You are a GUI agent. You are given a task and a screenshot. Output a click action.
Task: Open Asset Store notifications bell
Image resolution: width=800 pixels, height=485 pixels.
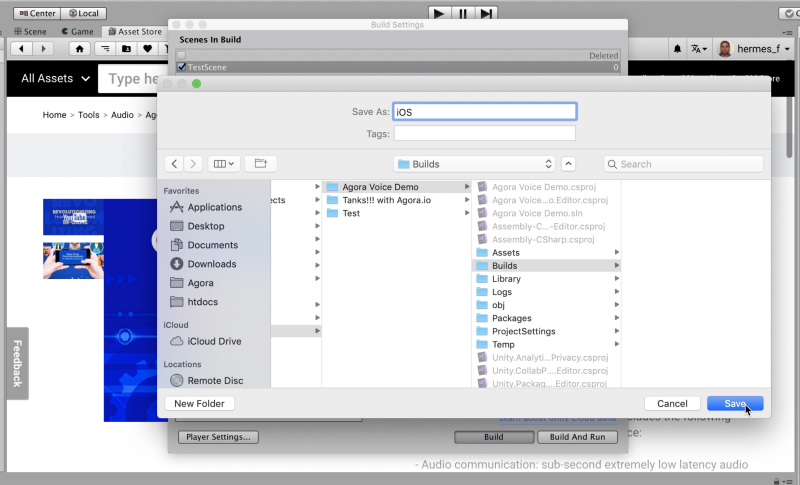tap(677, 49)
